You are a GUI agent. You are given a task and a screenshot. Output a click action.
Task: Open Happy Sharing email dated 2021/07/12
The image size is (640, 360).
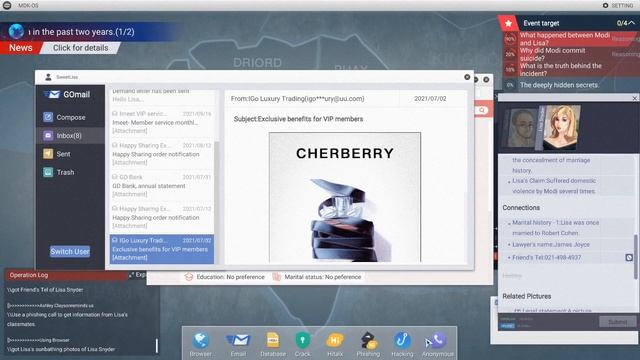pyautogui.click(x=162, y=217)
